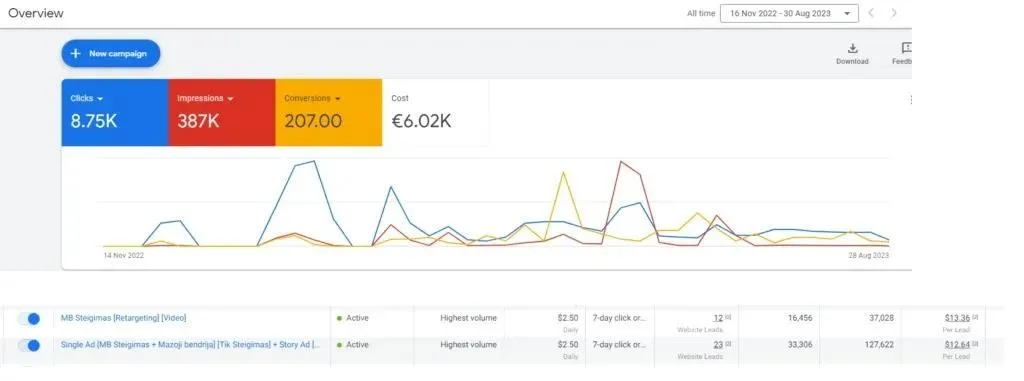Click info icon beside 23 website leads
This screenshot has width=1024, height=381.
728,344
